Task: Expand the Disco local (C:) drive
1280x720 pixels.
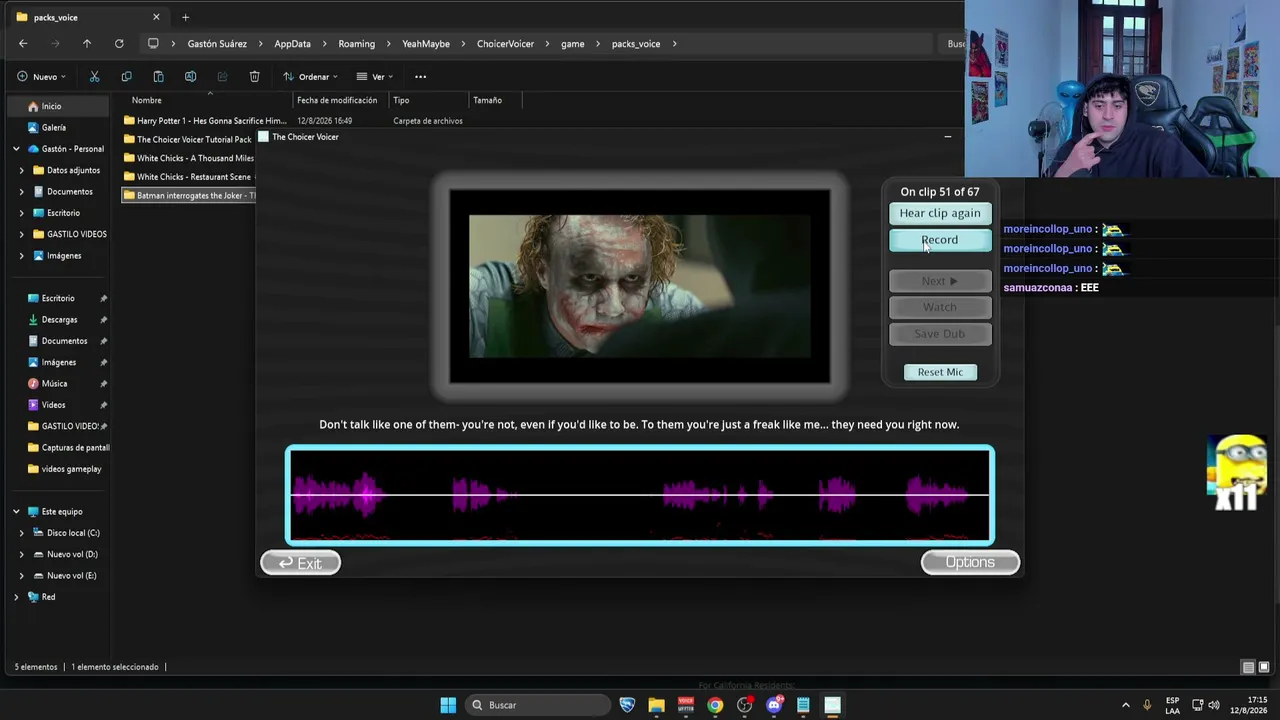Action: tap(22, 533)
